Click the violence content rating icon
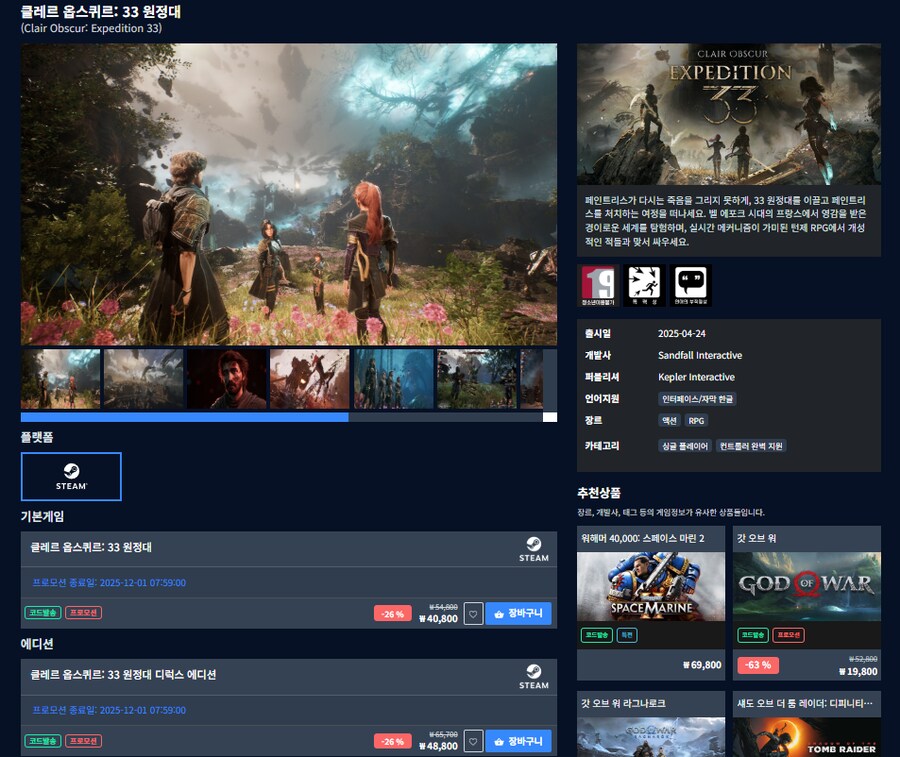 (x=644, y=285)
